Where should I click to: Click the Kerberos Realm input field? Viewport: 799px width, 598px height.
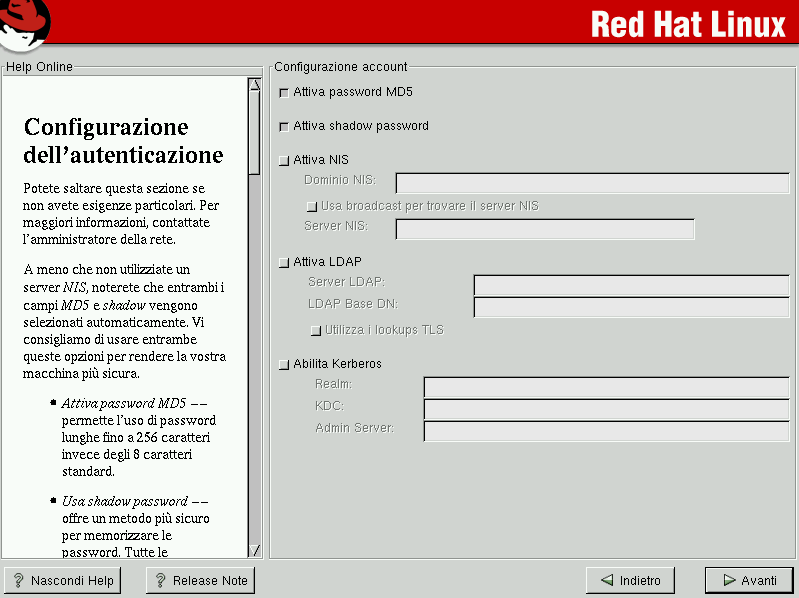point(606,387)
